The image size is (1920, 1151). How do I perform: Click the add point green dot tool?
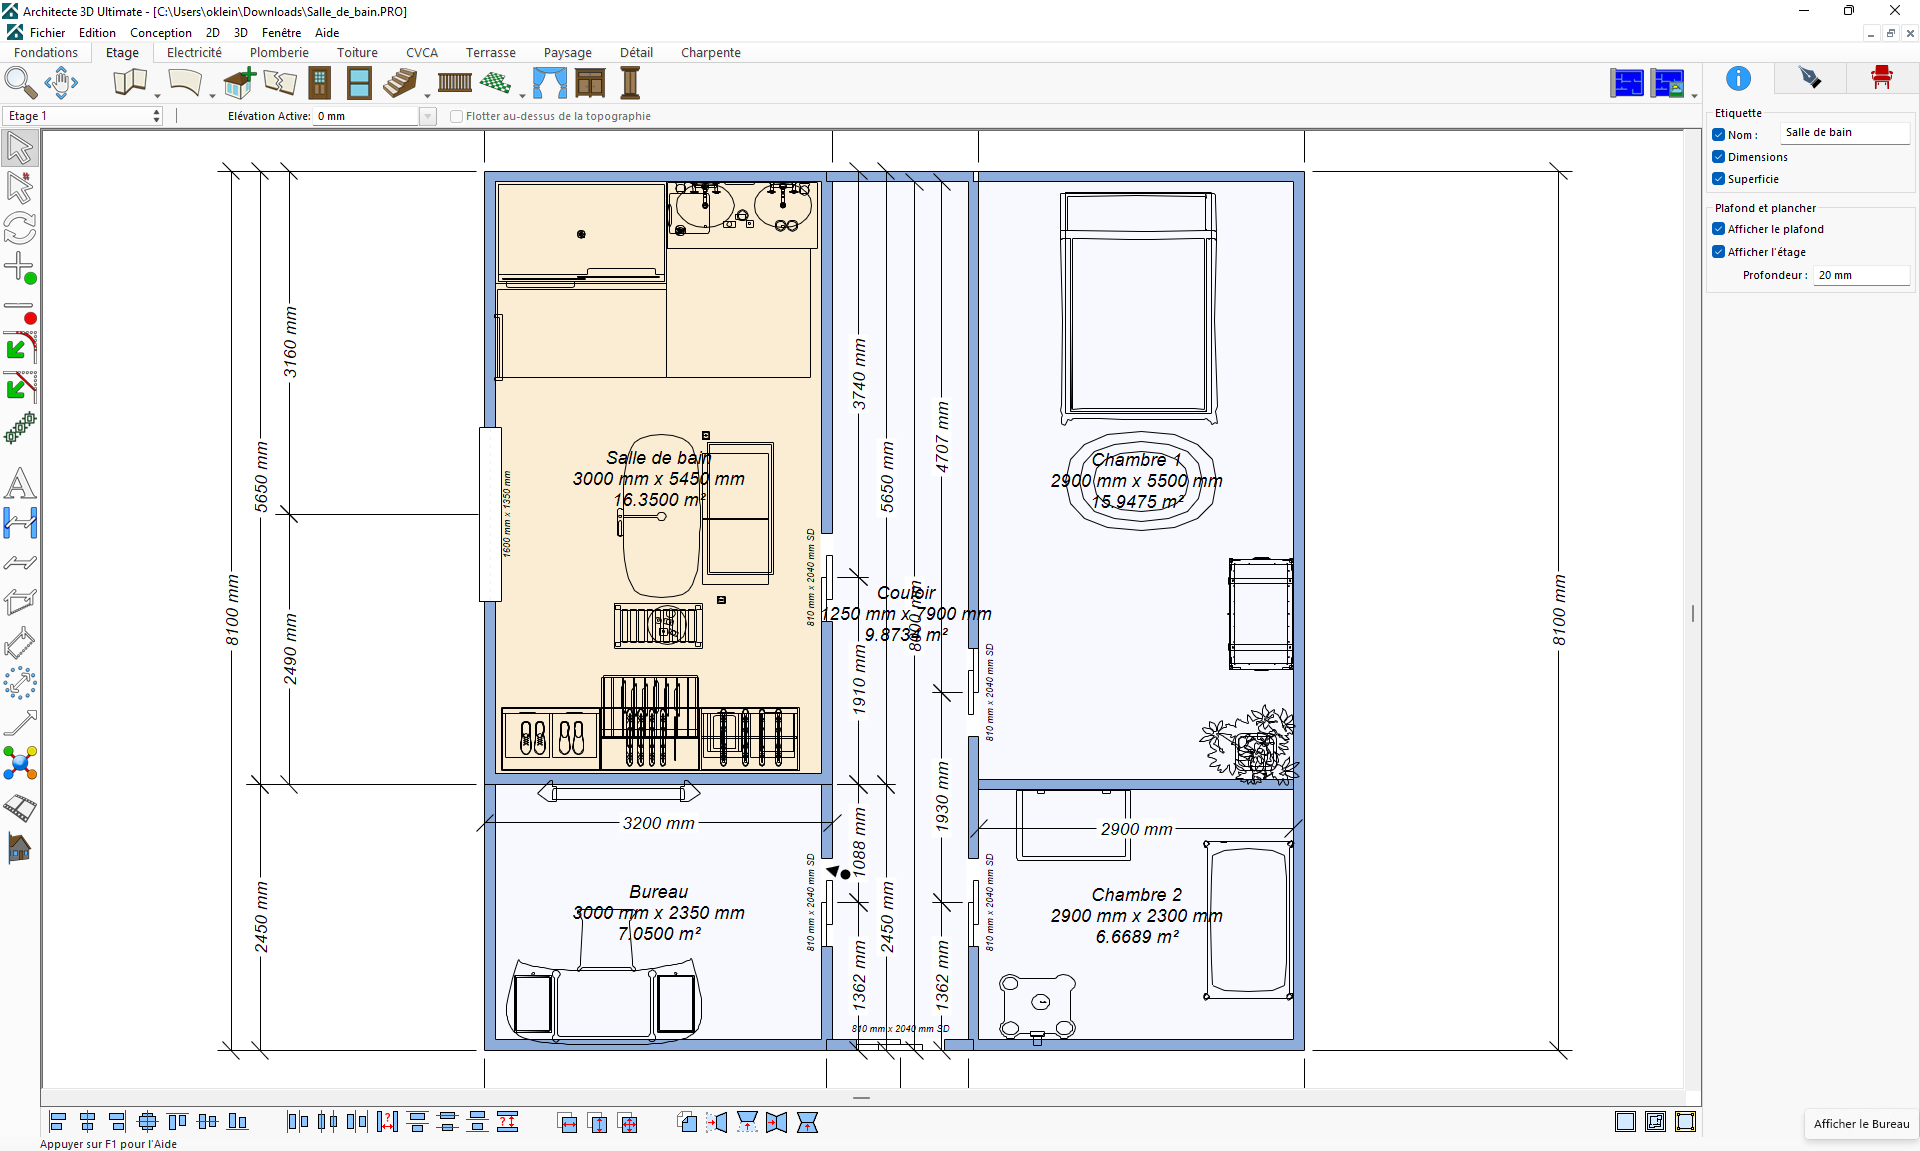click(20, 268)
